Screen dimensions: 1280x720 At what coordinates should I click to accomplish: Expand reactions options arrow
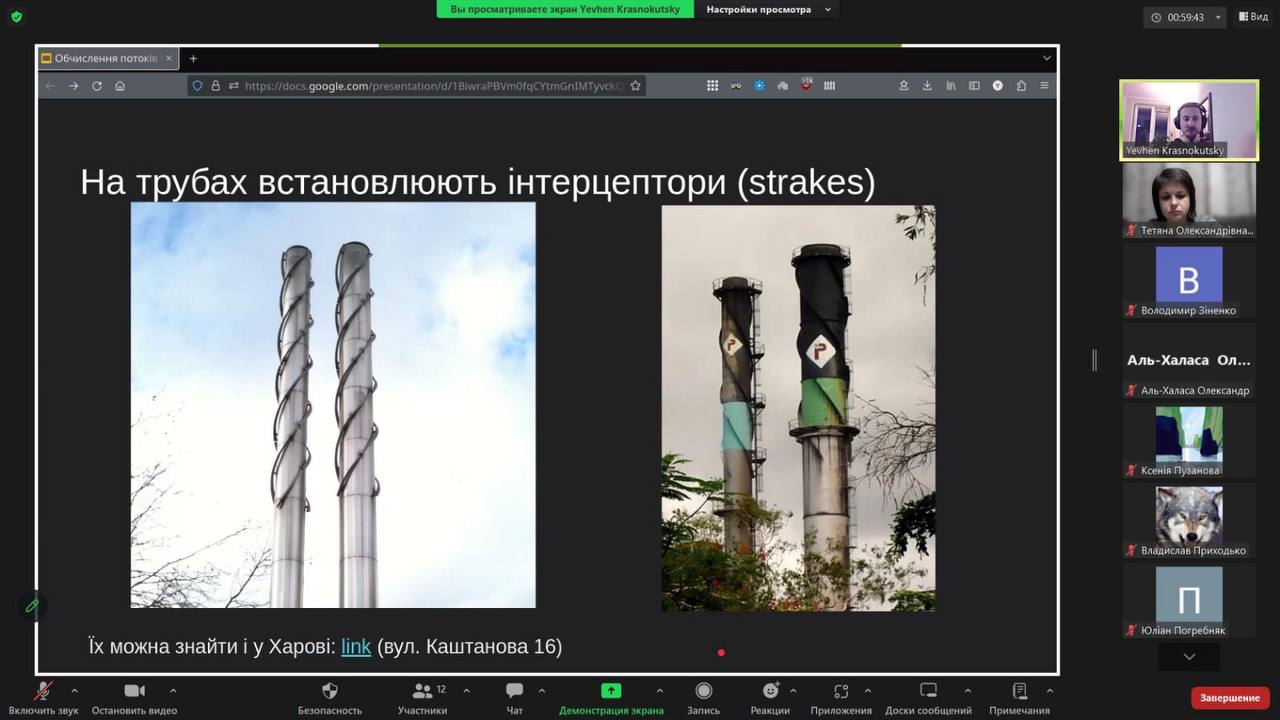point(793,690)
